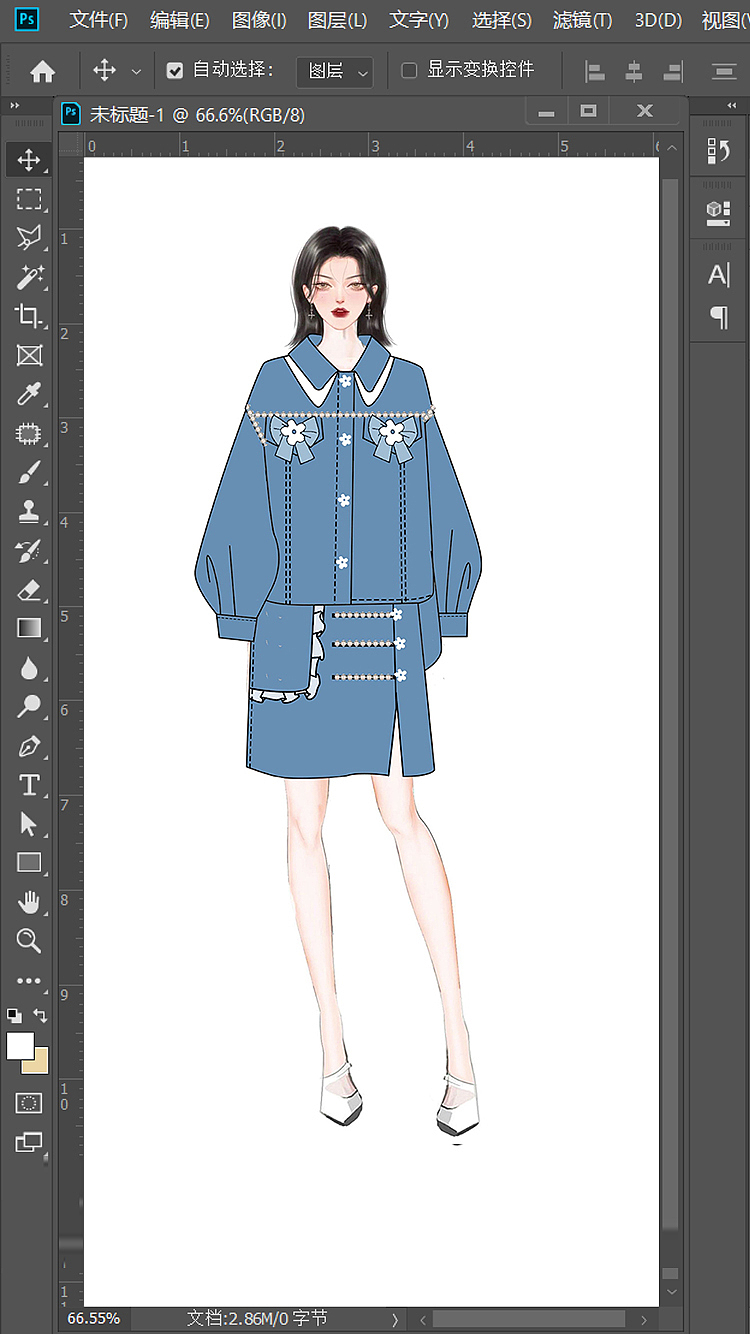This screenshot has height=1334, width=750.
Task: Click the 66.55% zoom level field
Action: 93,1318
